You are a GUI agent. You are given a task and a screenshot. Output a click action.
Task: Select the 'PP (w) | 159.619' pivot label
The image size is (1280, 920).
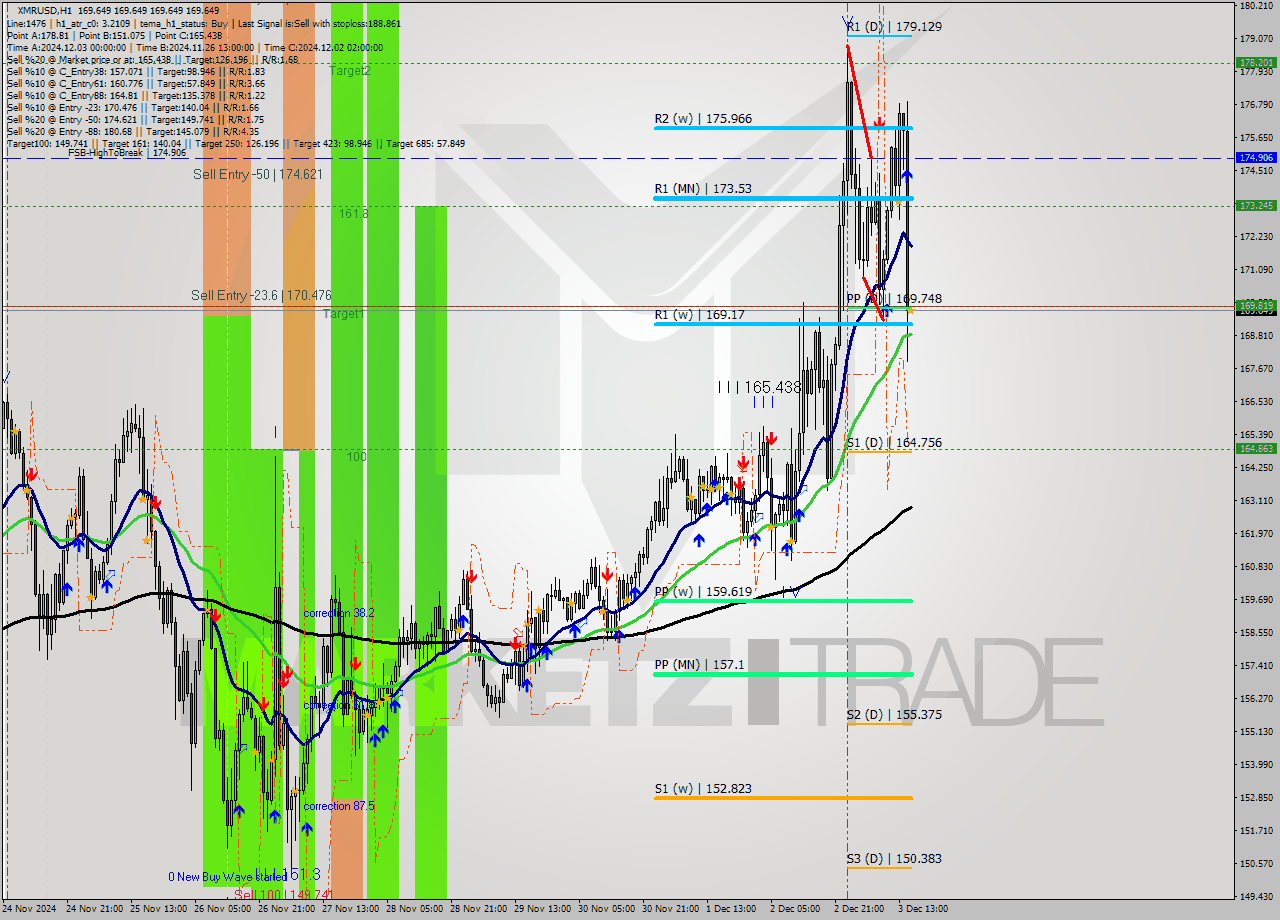(703, 591)
